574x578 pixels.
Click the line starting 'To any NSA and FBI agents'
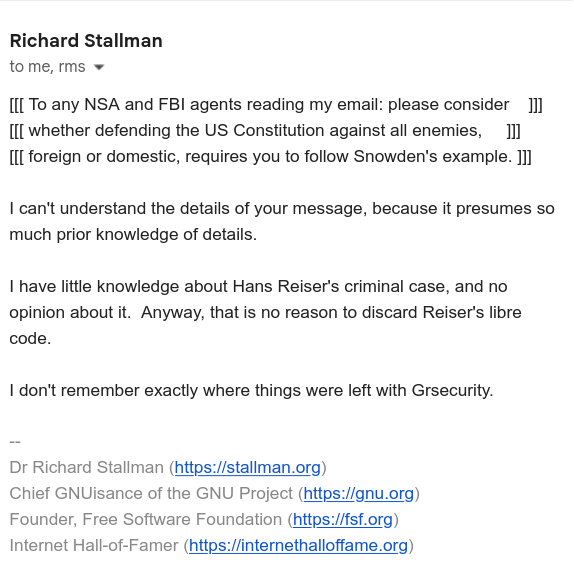276,105
